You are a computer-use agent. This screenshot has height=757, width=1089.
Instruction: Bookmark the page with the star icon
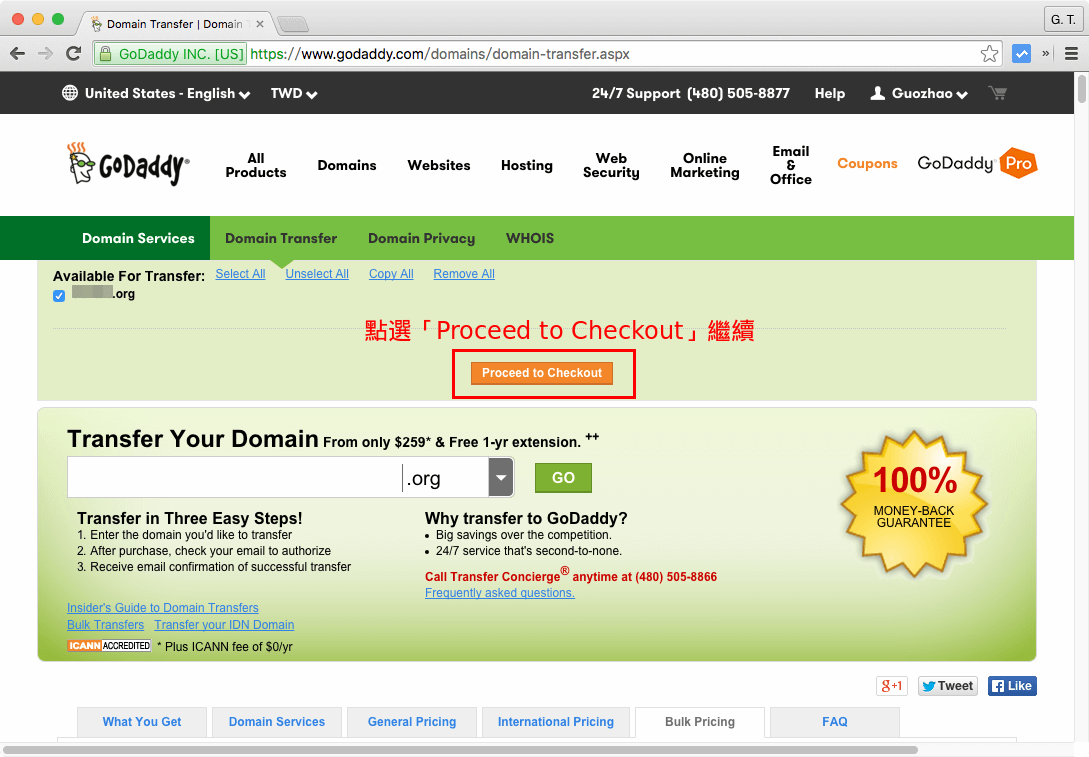click(989, 54)
